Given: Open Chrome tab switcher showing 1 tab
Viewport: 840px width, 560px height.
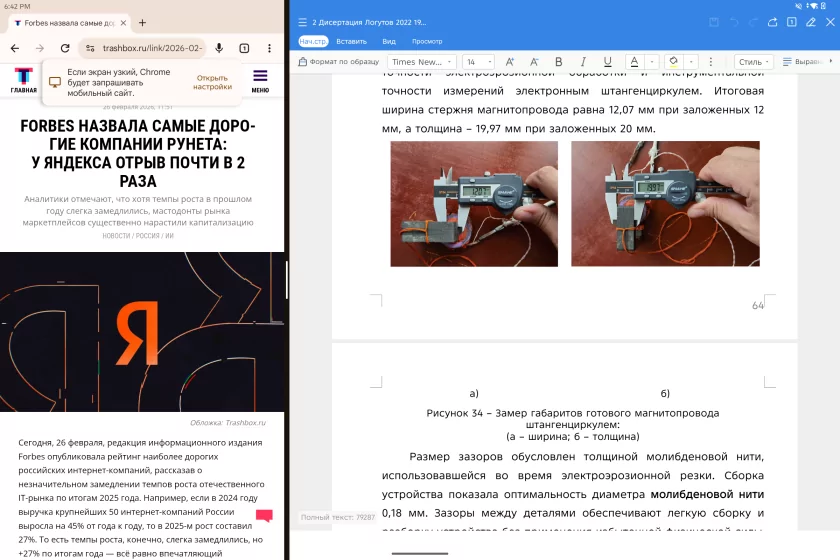Looking at the screenshot, I should pyautogui.click(x=244, y=48).
